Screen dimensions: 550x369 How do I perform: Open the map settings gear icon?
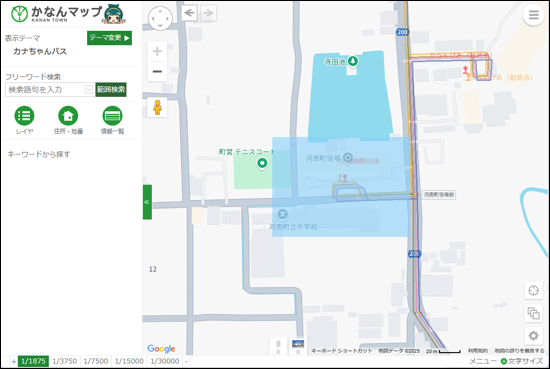point(533,336)
